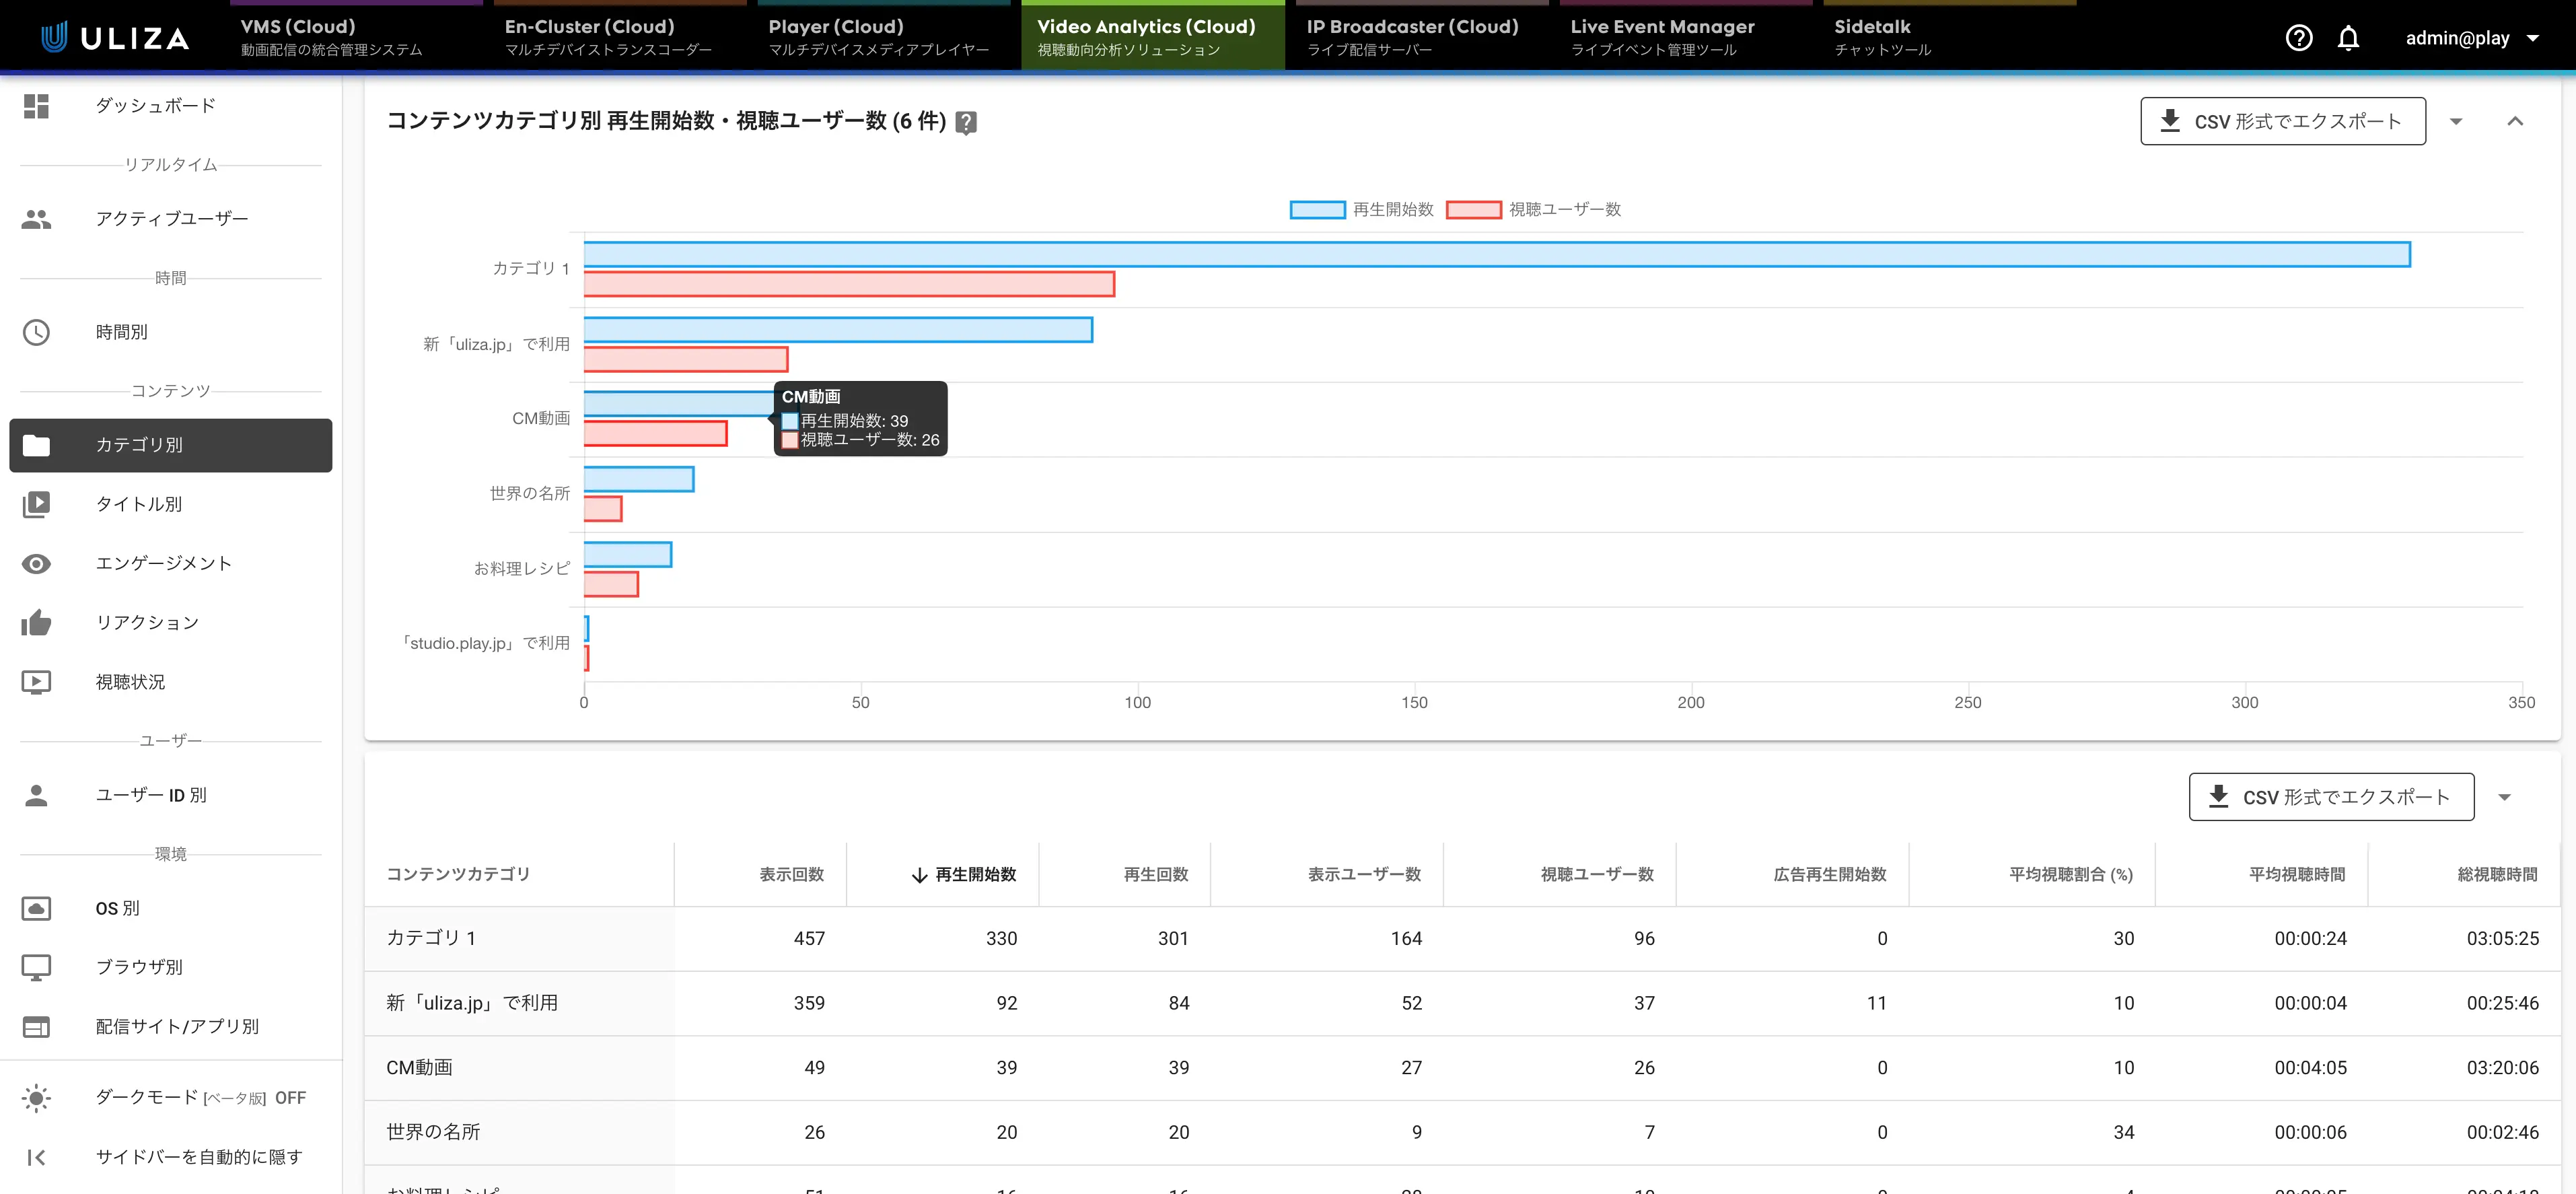
Task: Click the アクティブユーザー icon
Action: (40, 219)
